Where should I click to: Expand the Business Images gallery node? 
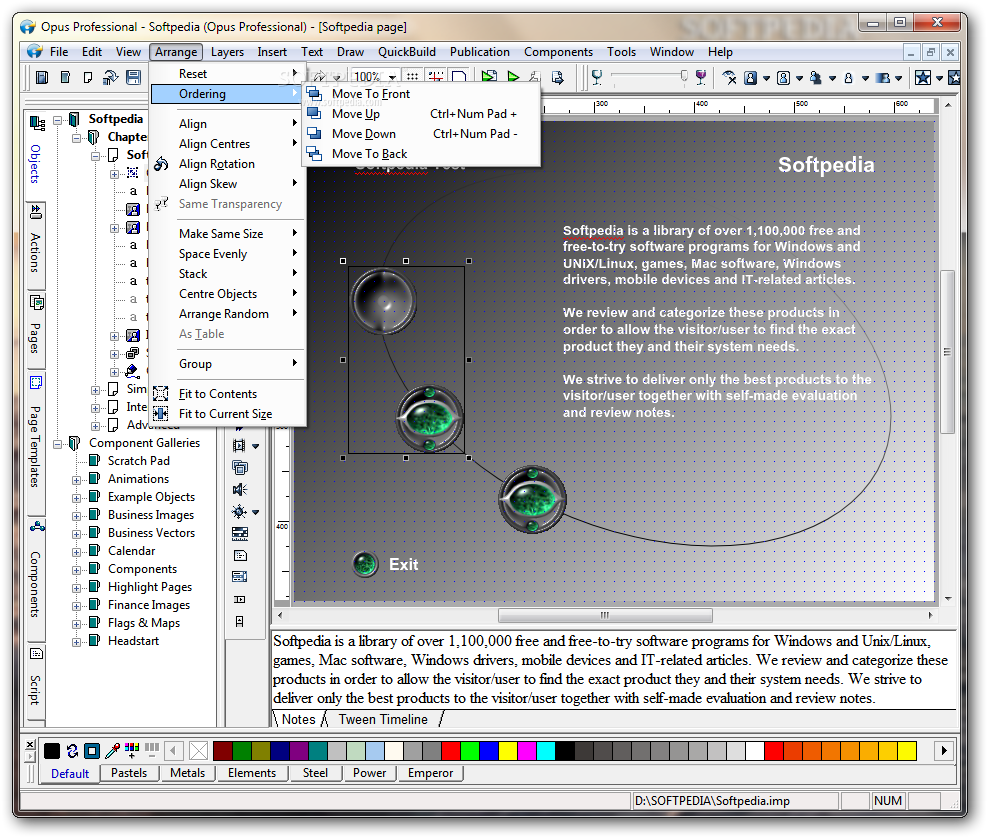coord(76,516)
